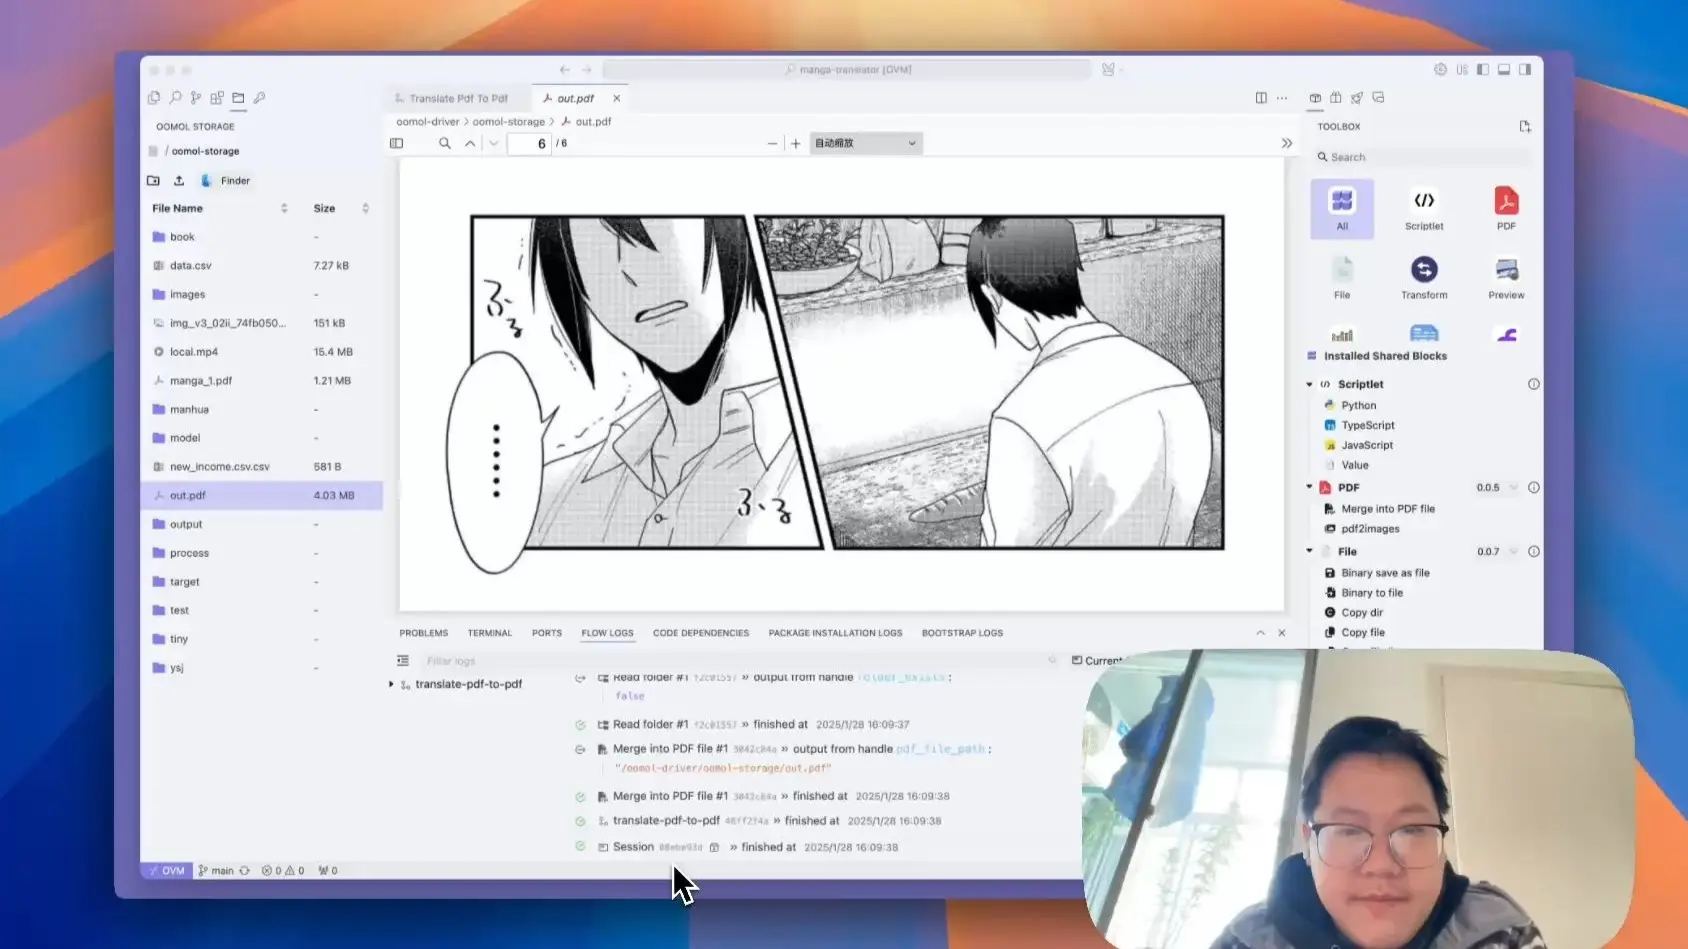Close the out.pdf editor tab
The image size is (1688, 949).
click(x=617, y=98)
